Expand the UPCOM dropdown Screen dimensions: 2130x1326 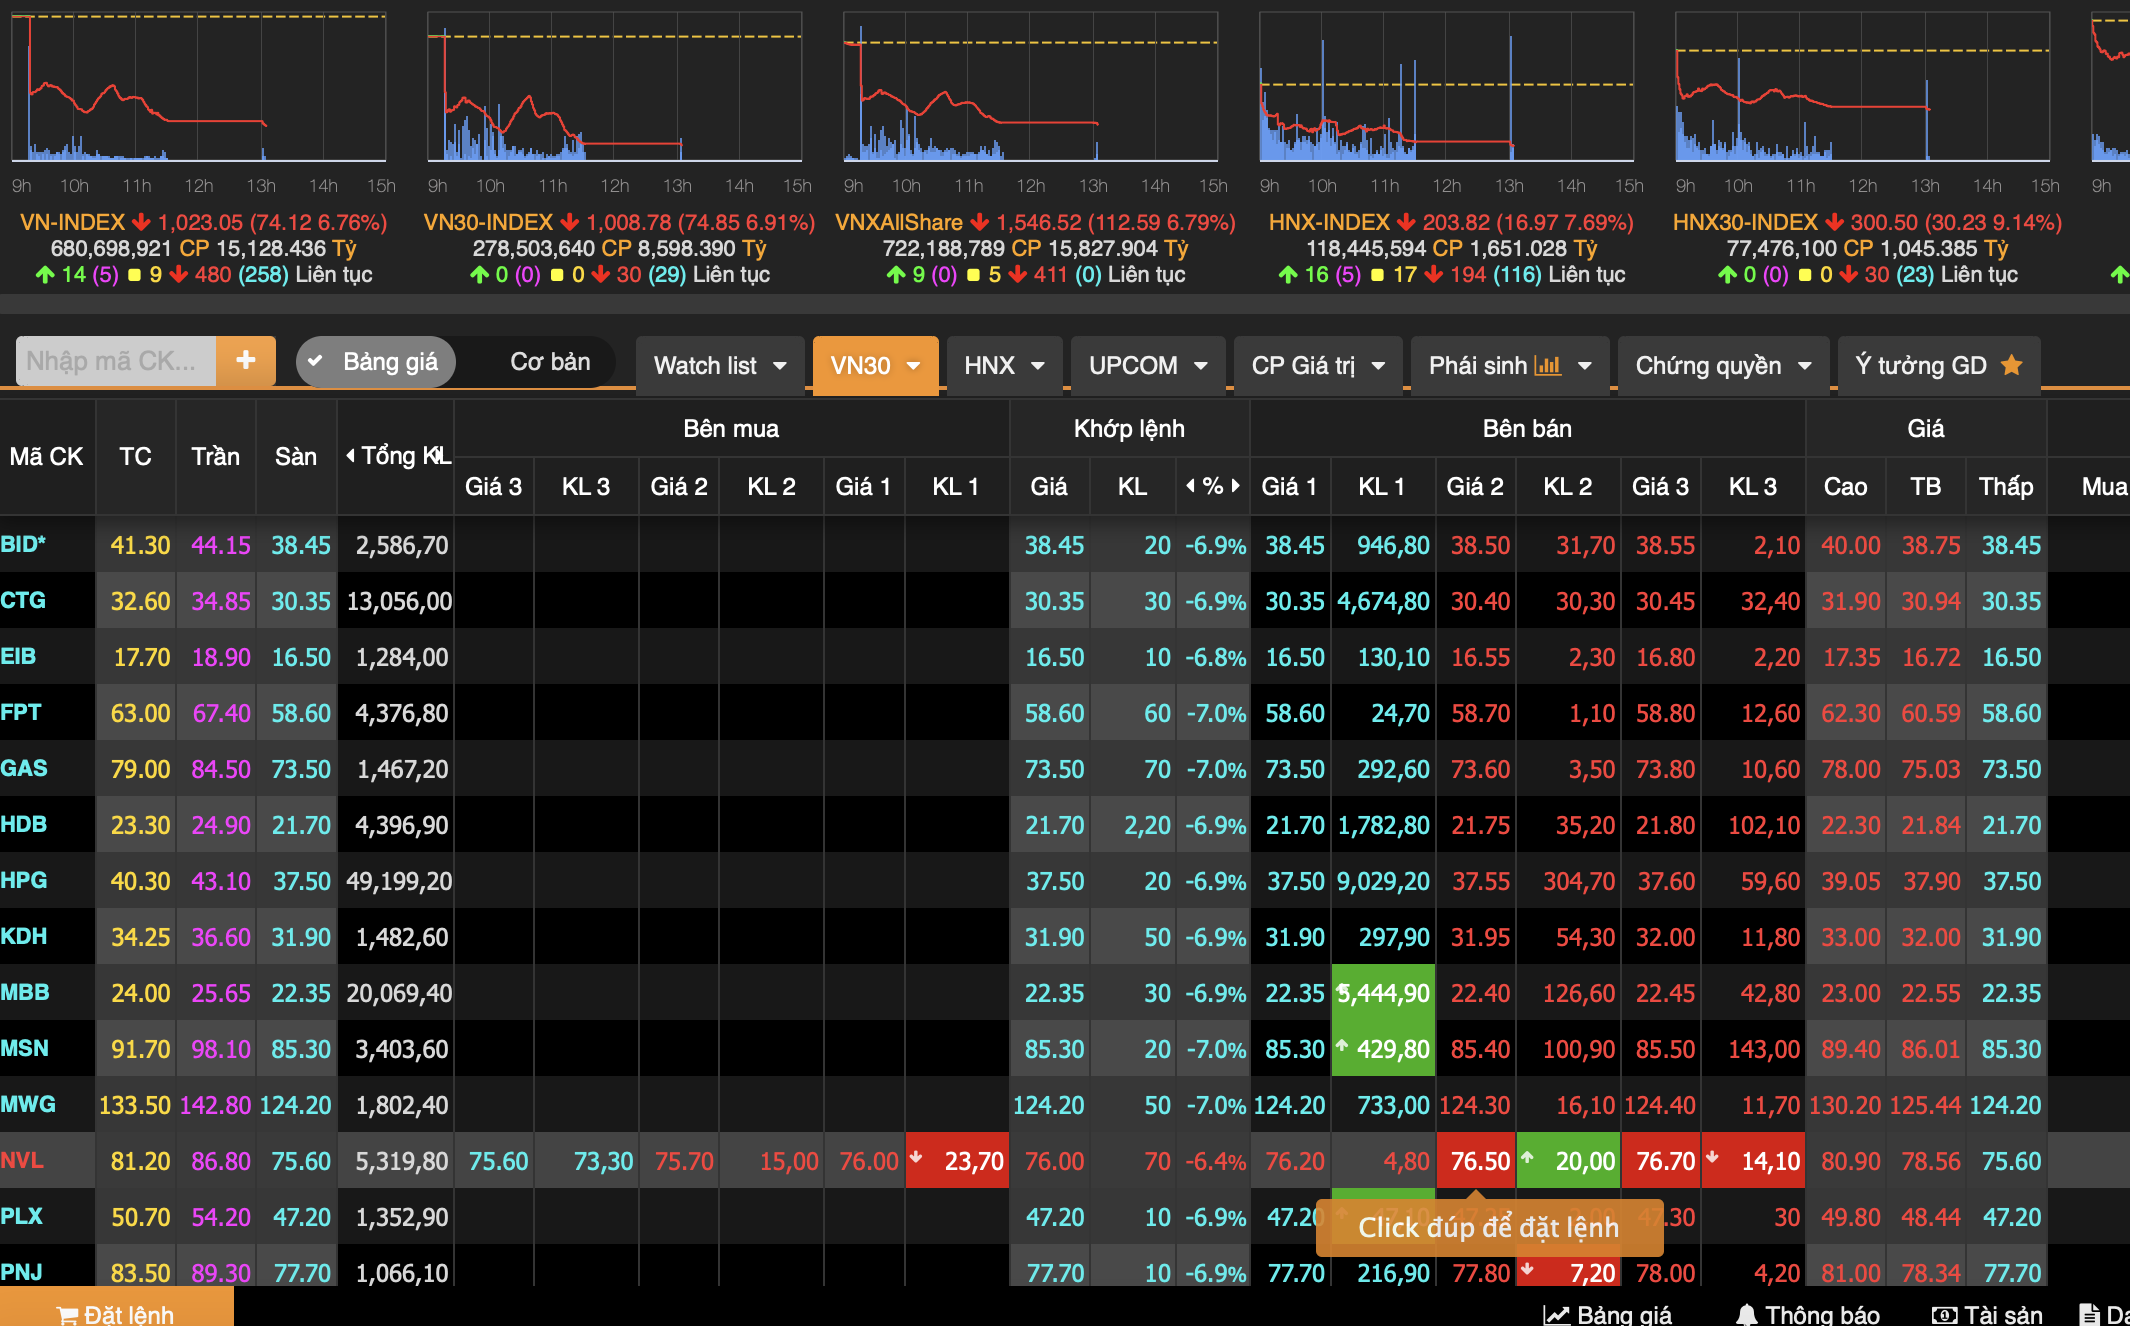pyautogui.click(x=1148, y=366)
